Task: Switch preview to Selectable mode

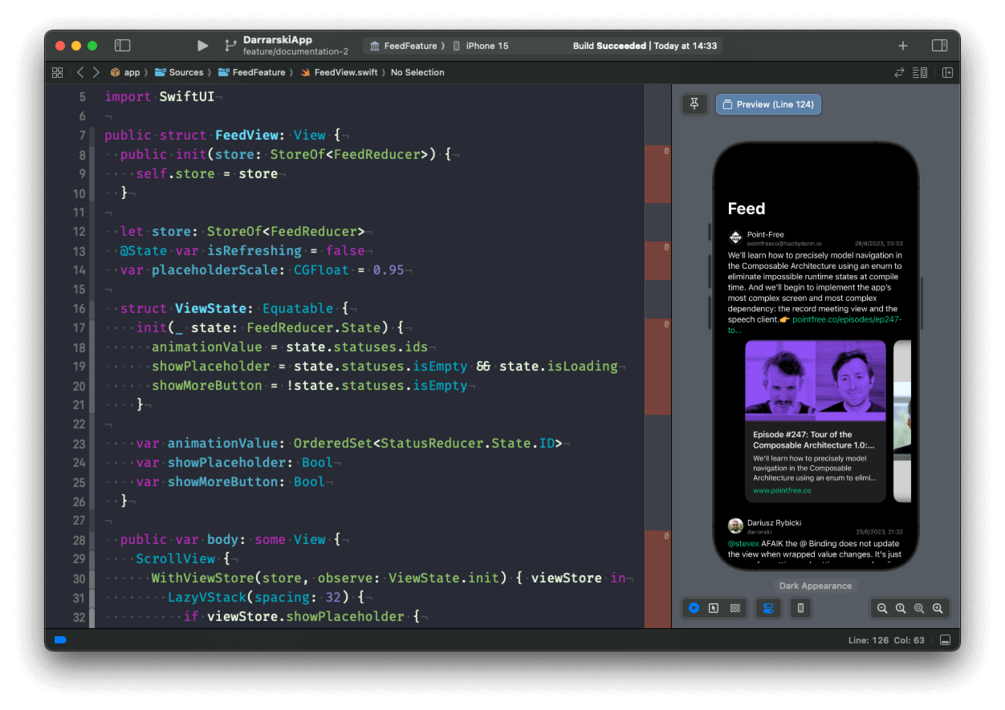Action: (713, 607)
